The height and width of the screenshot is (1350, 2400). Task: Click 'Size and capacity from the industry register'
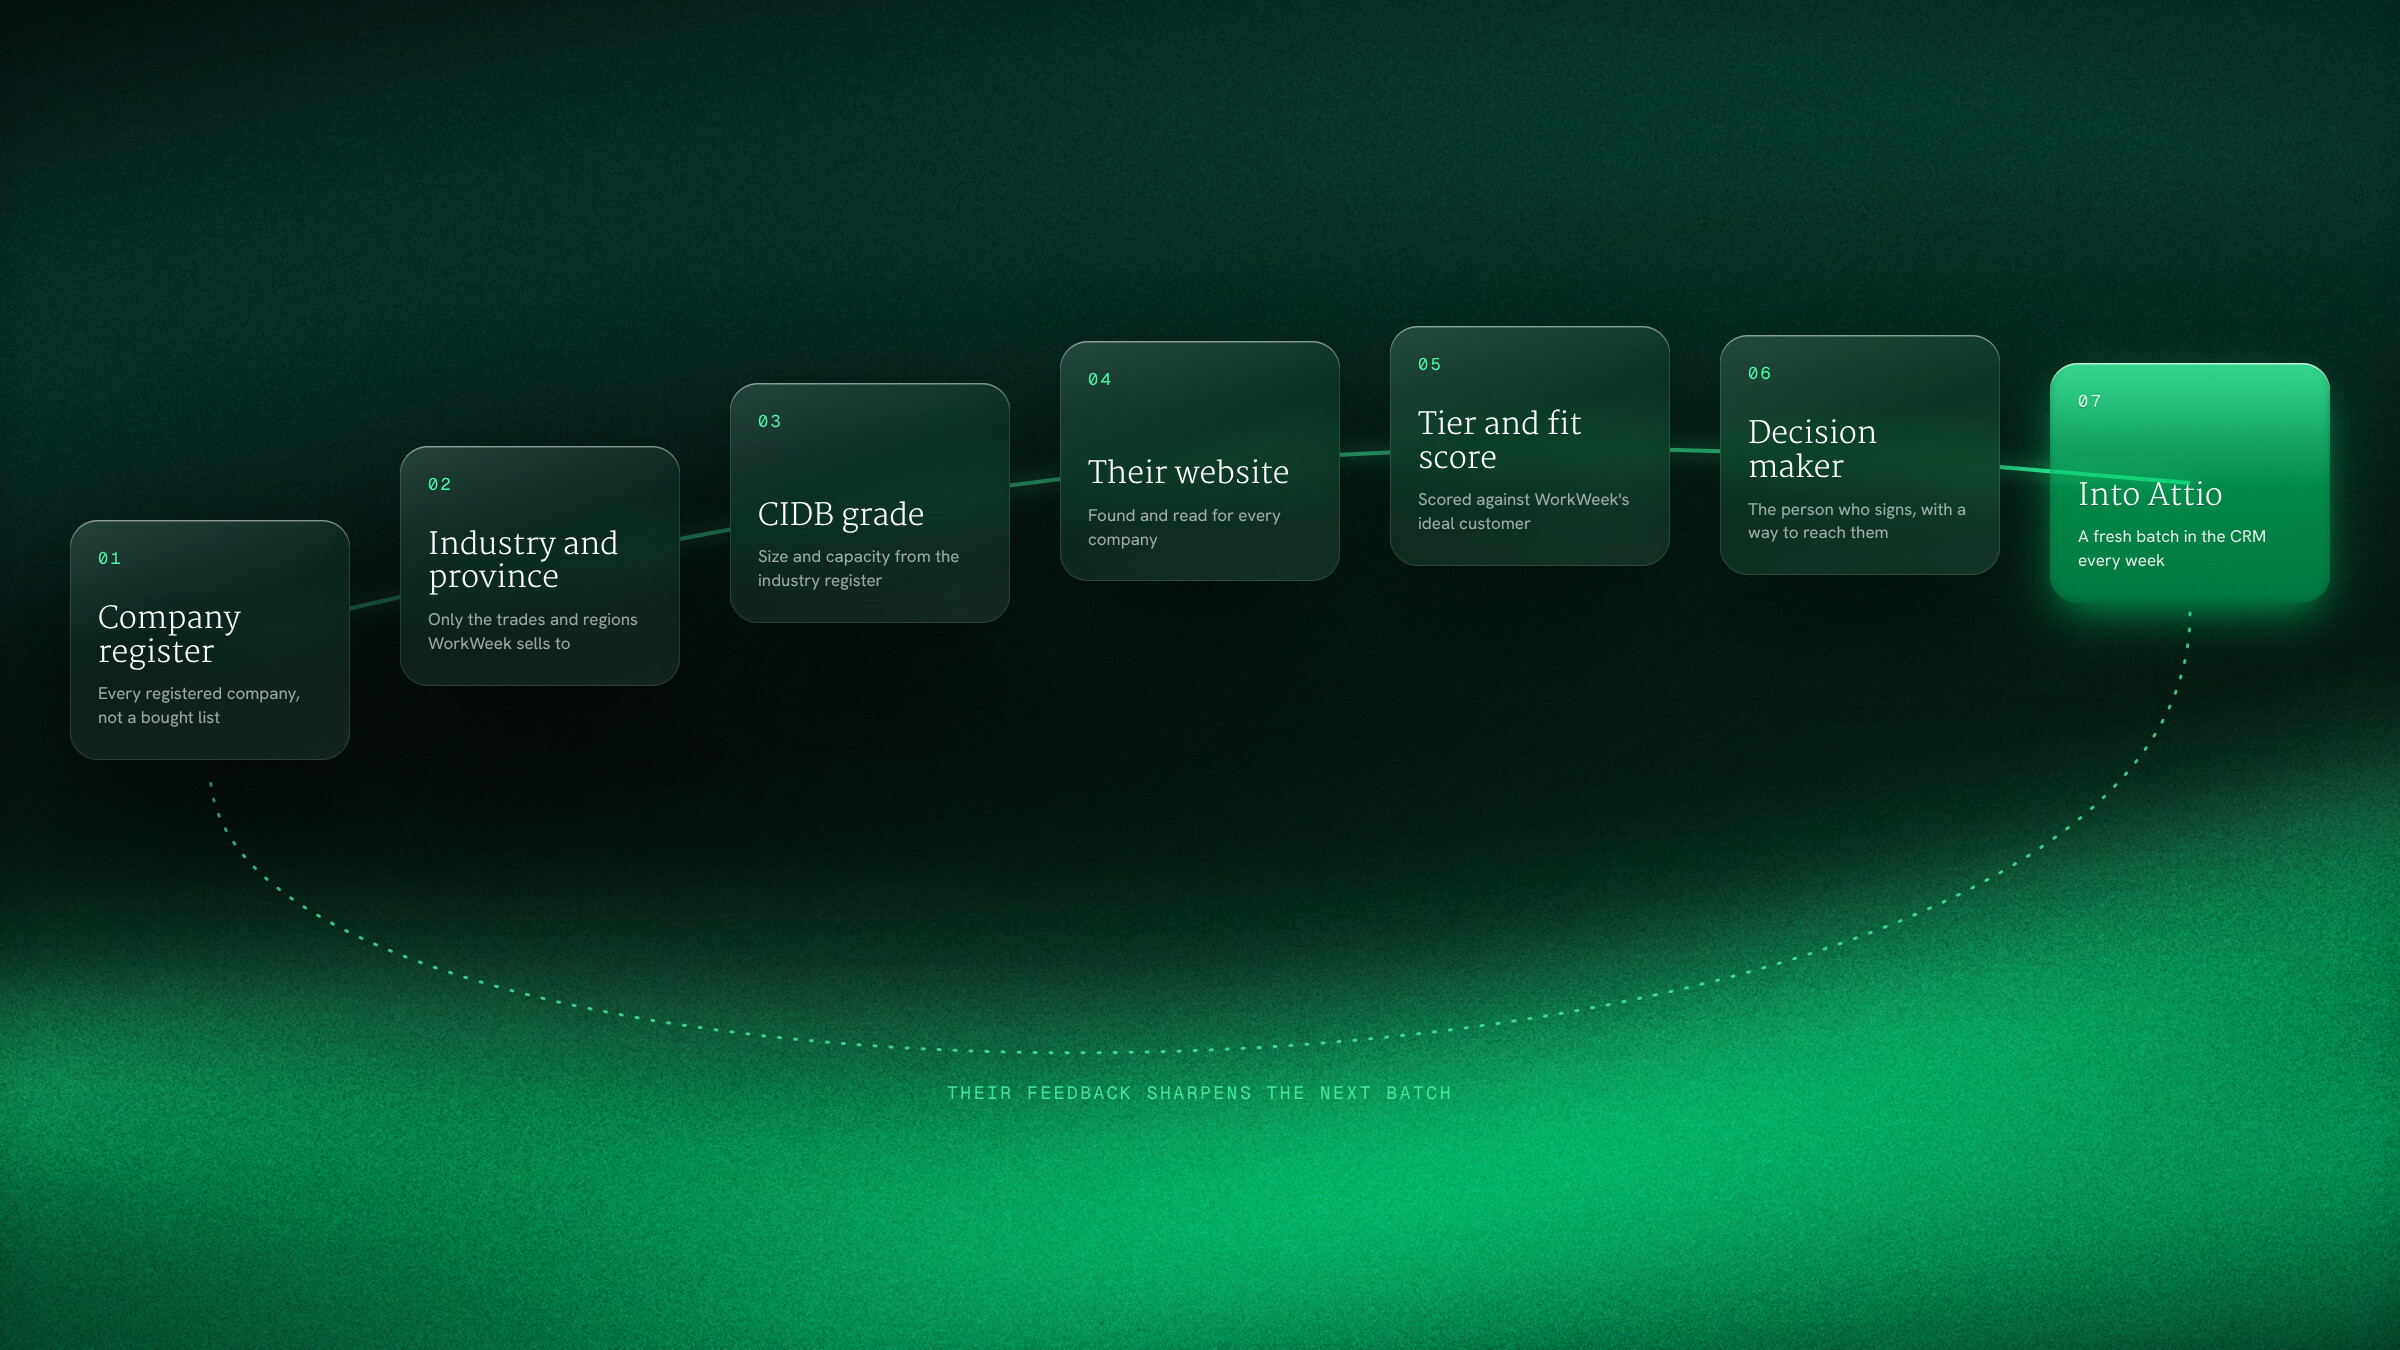pos(858,568)
